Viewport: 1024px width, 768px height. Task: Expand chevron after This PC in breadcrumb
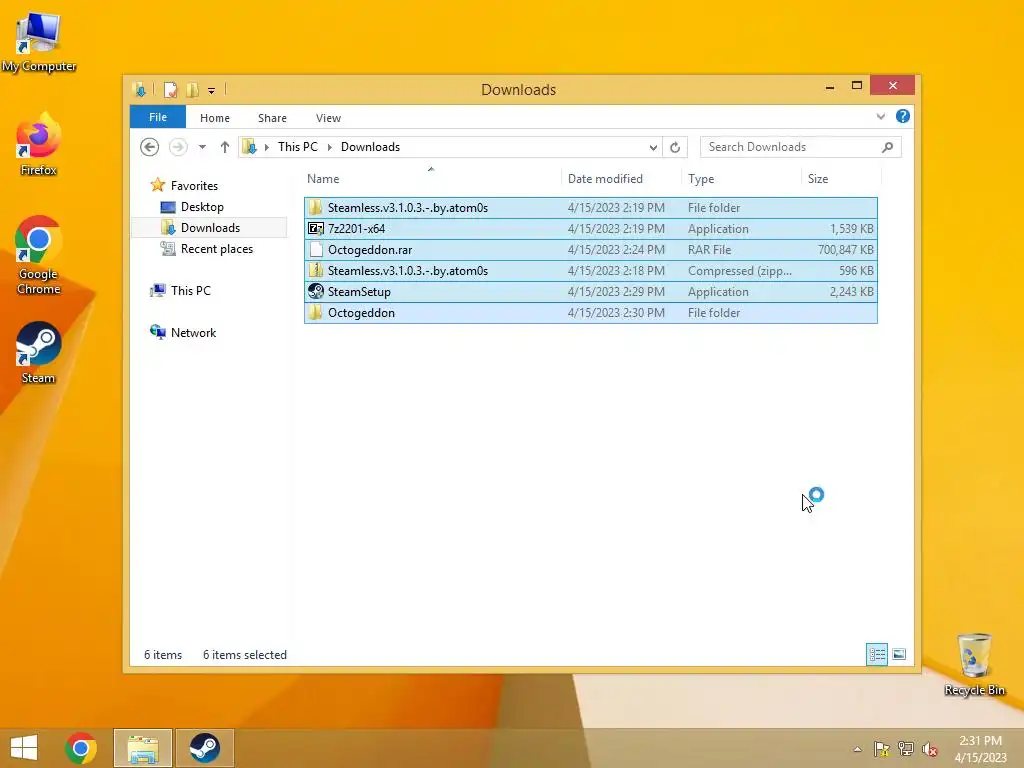point(329,147)
